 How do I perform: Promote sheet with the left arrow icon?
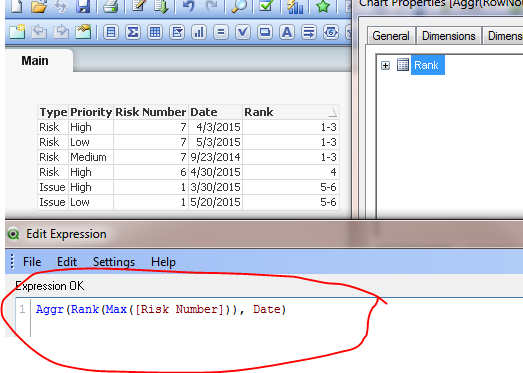(39, 32)
